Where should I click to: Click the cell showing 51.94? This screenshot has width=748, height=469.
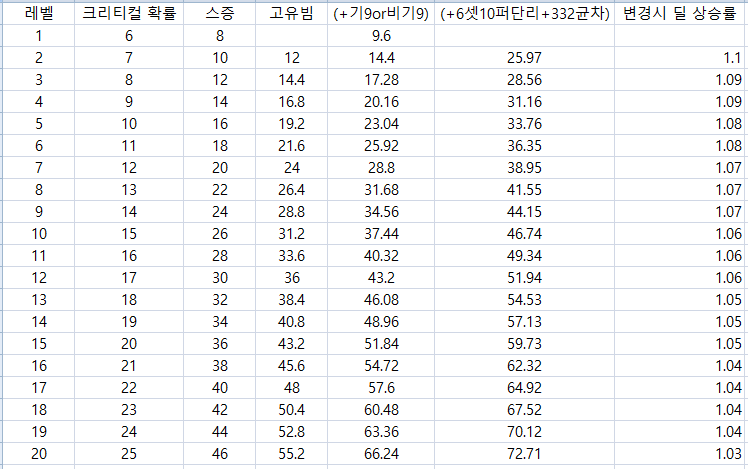(x=525, y=278)
